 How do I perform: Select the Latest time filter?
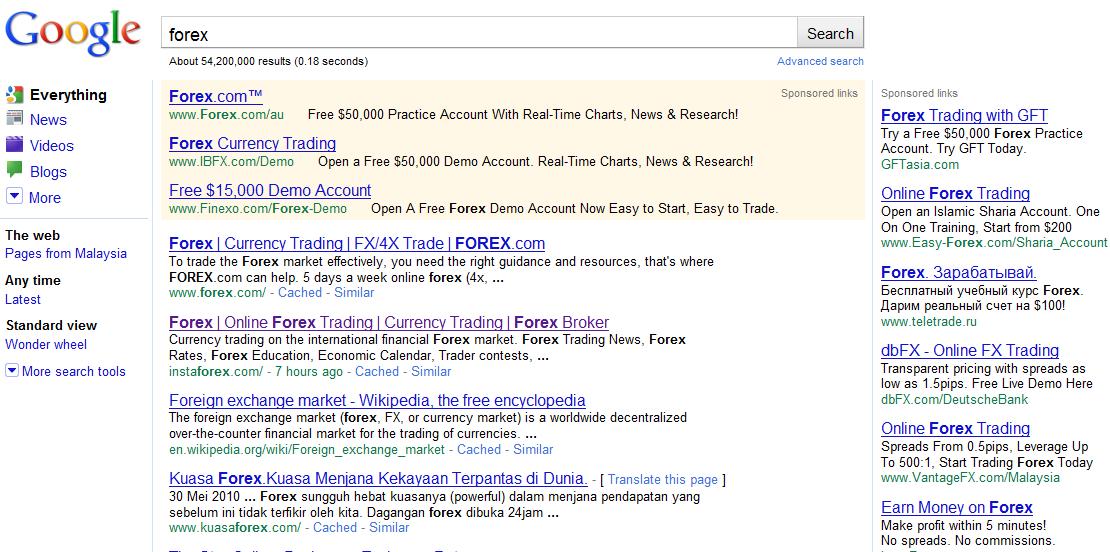pos(23,299)
